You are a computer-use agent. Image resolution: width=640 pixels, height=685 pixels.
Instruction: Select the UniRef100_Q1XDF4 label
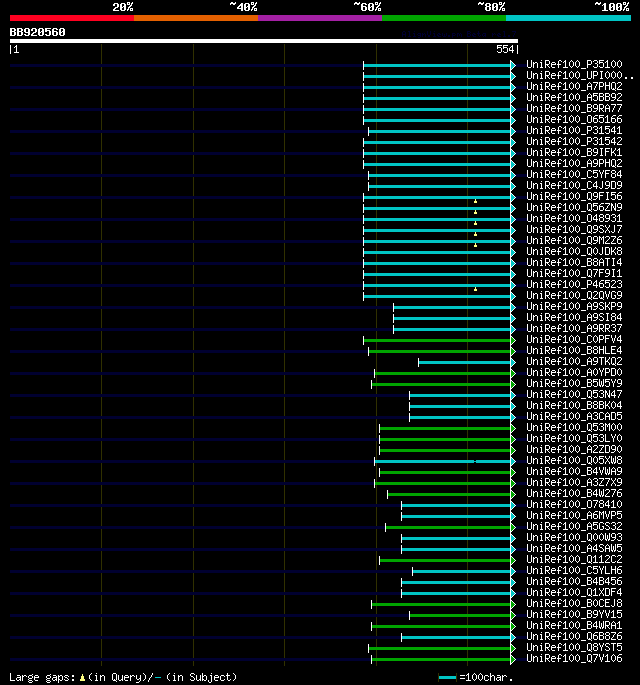pyautogui.click(x=574, y=593)
